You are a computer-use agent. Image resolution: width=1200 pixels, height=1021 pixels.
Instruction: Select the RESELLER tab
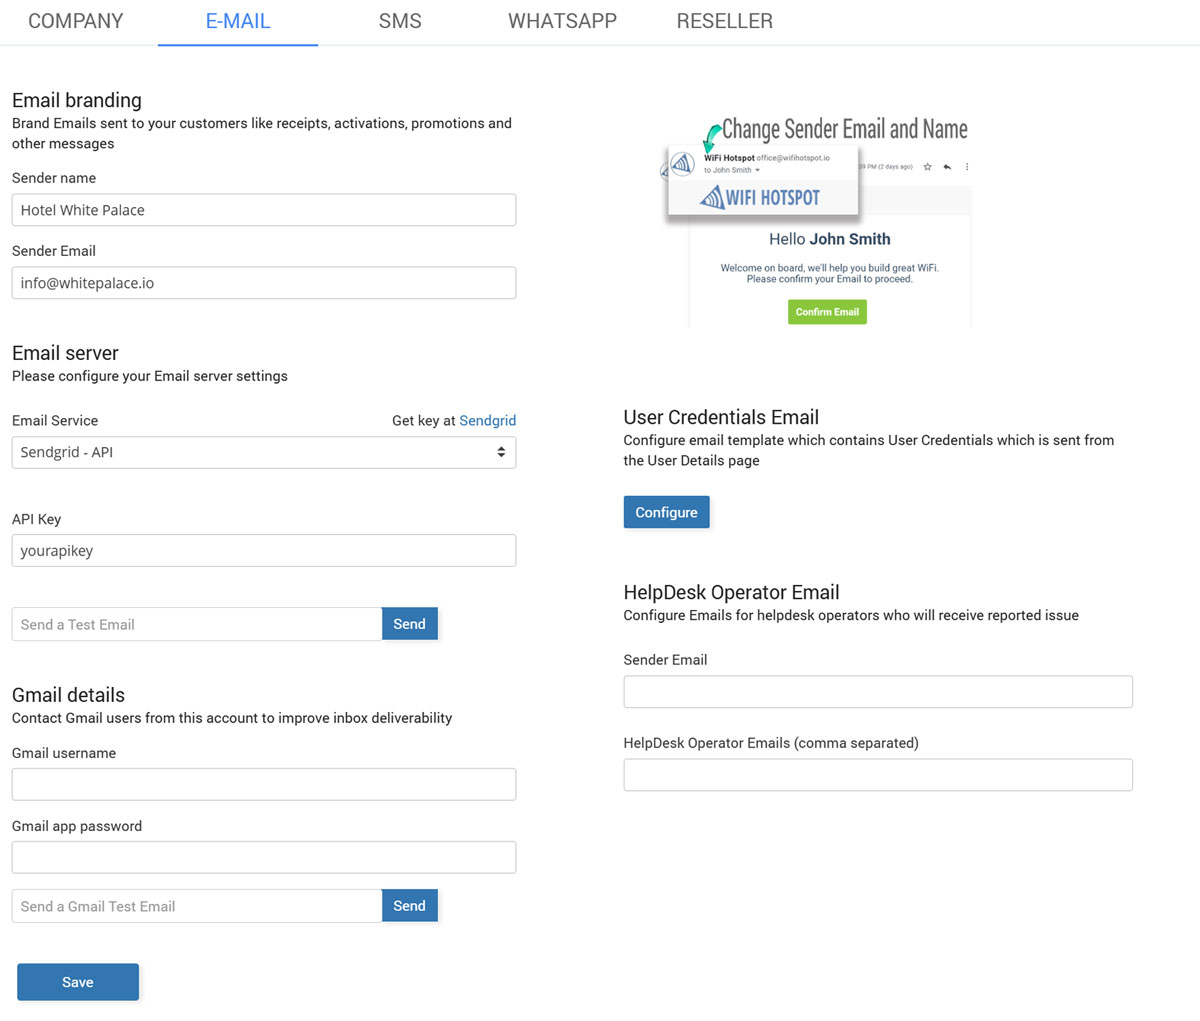724,21
